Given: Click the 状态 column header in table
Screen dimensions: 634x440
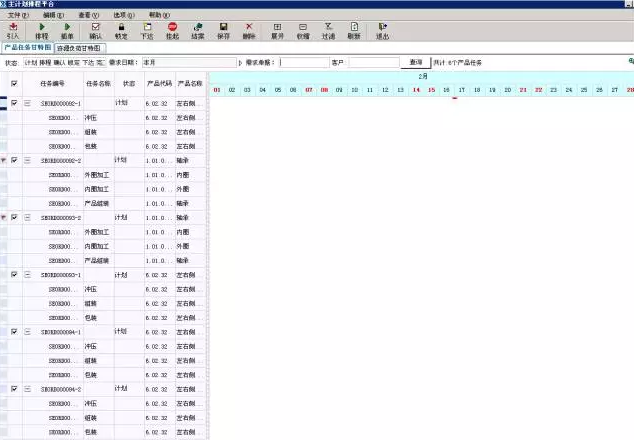Looking at the screenshot, I should pos(129,84).
